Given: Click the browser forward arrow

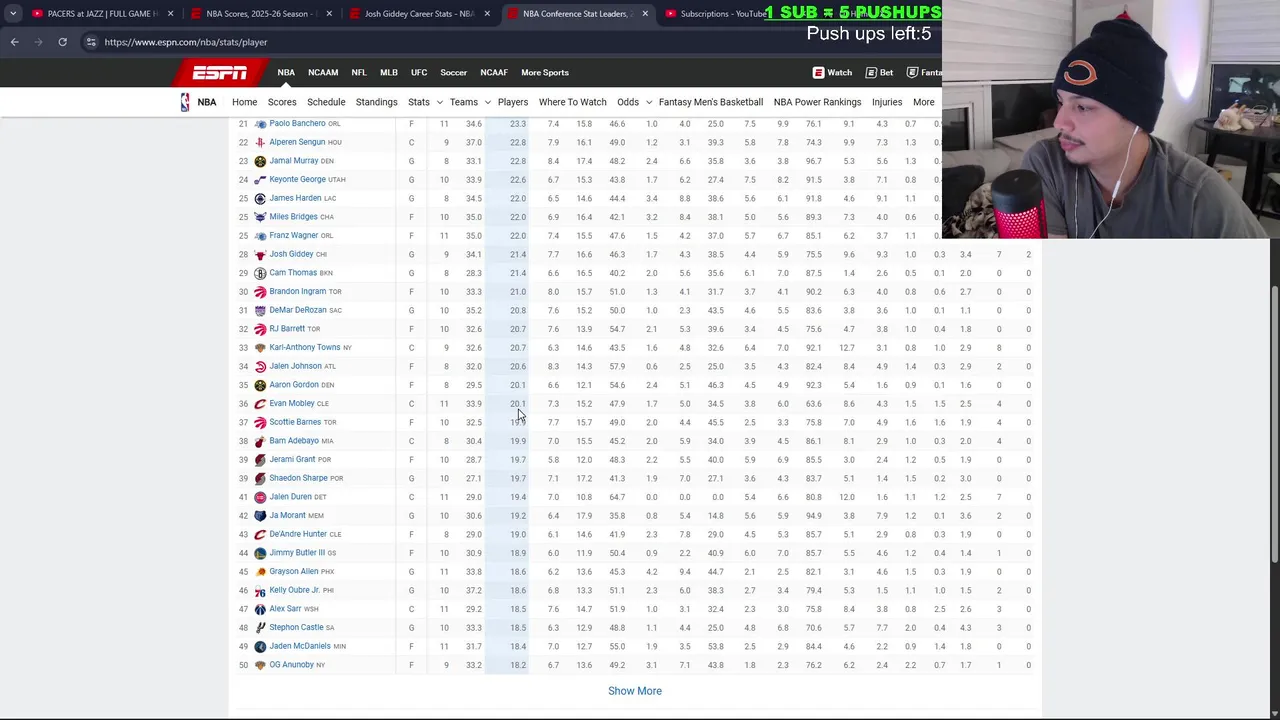Looking at the screenshot, I should [38, 42].
